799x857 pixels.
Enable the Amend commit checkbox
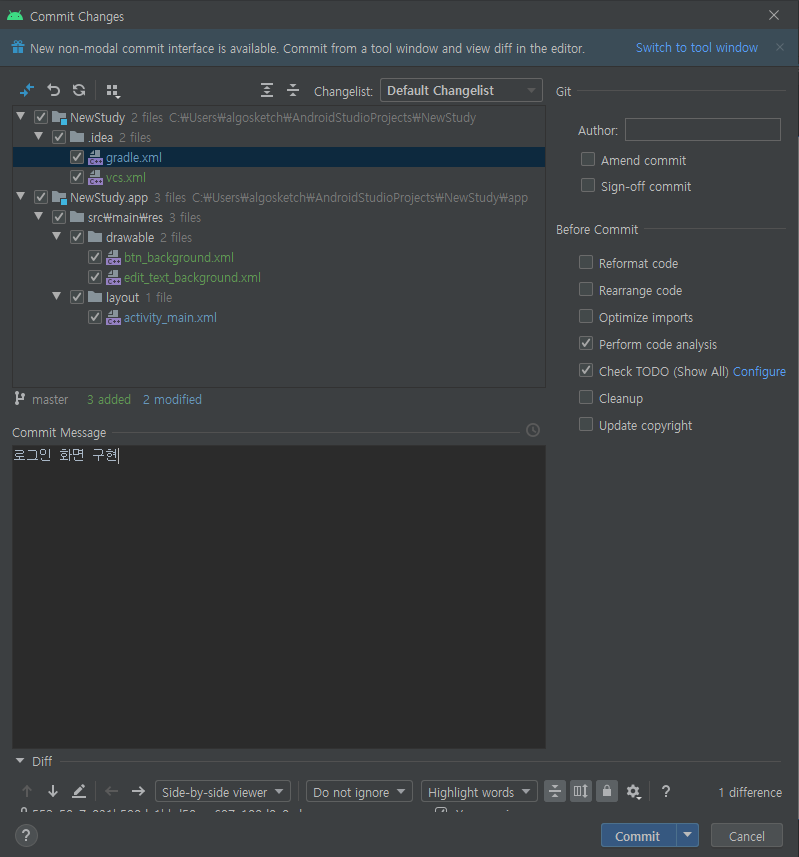click(588, 159)
